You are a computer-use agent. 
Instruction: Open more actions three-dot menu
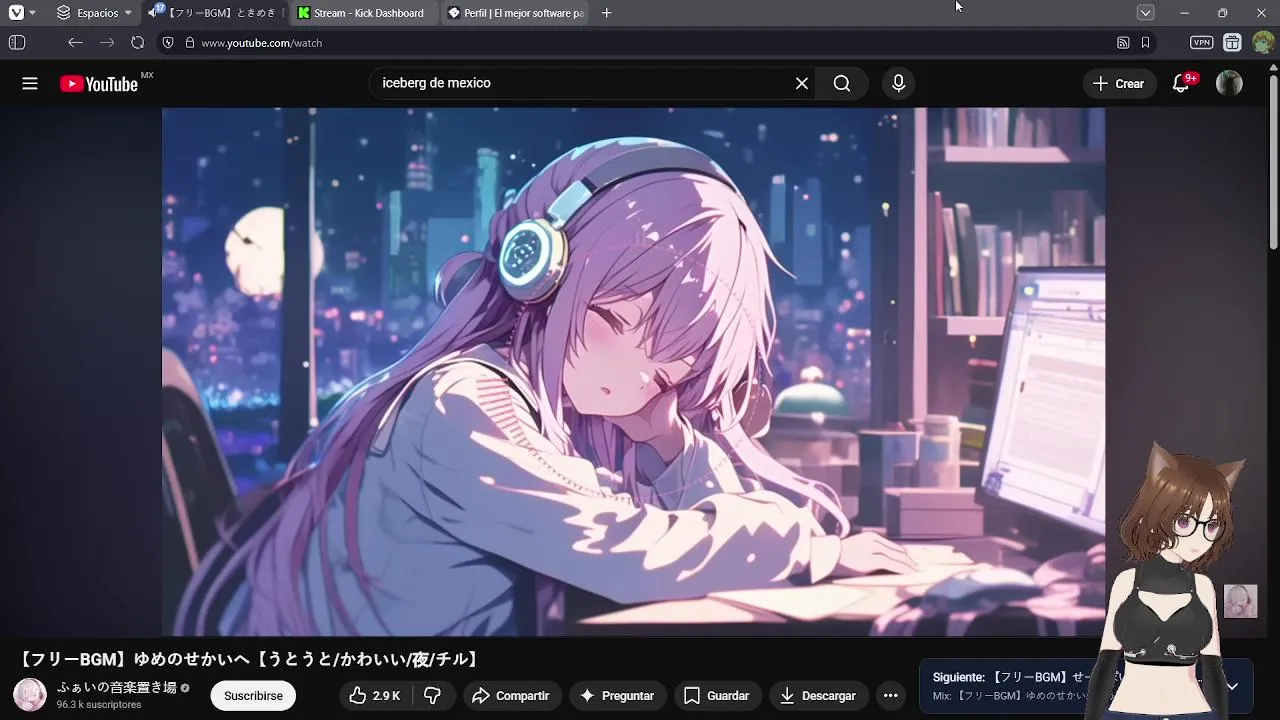(890, 696)
